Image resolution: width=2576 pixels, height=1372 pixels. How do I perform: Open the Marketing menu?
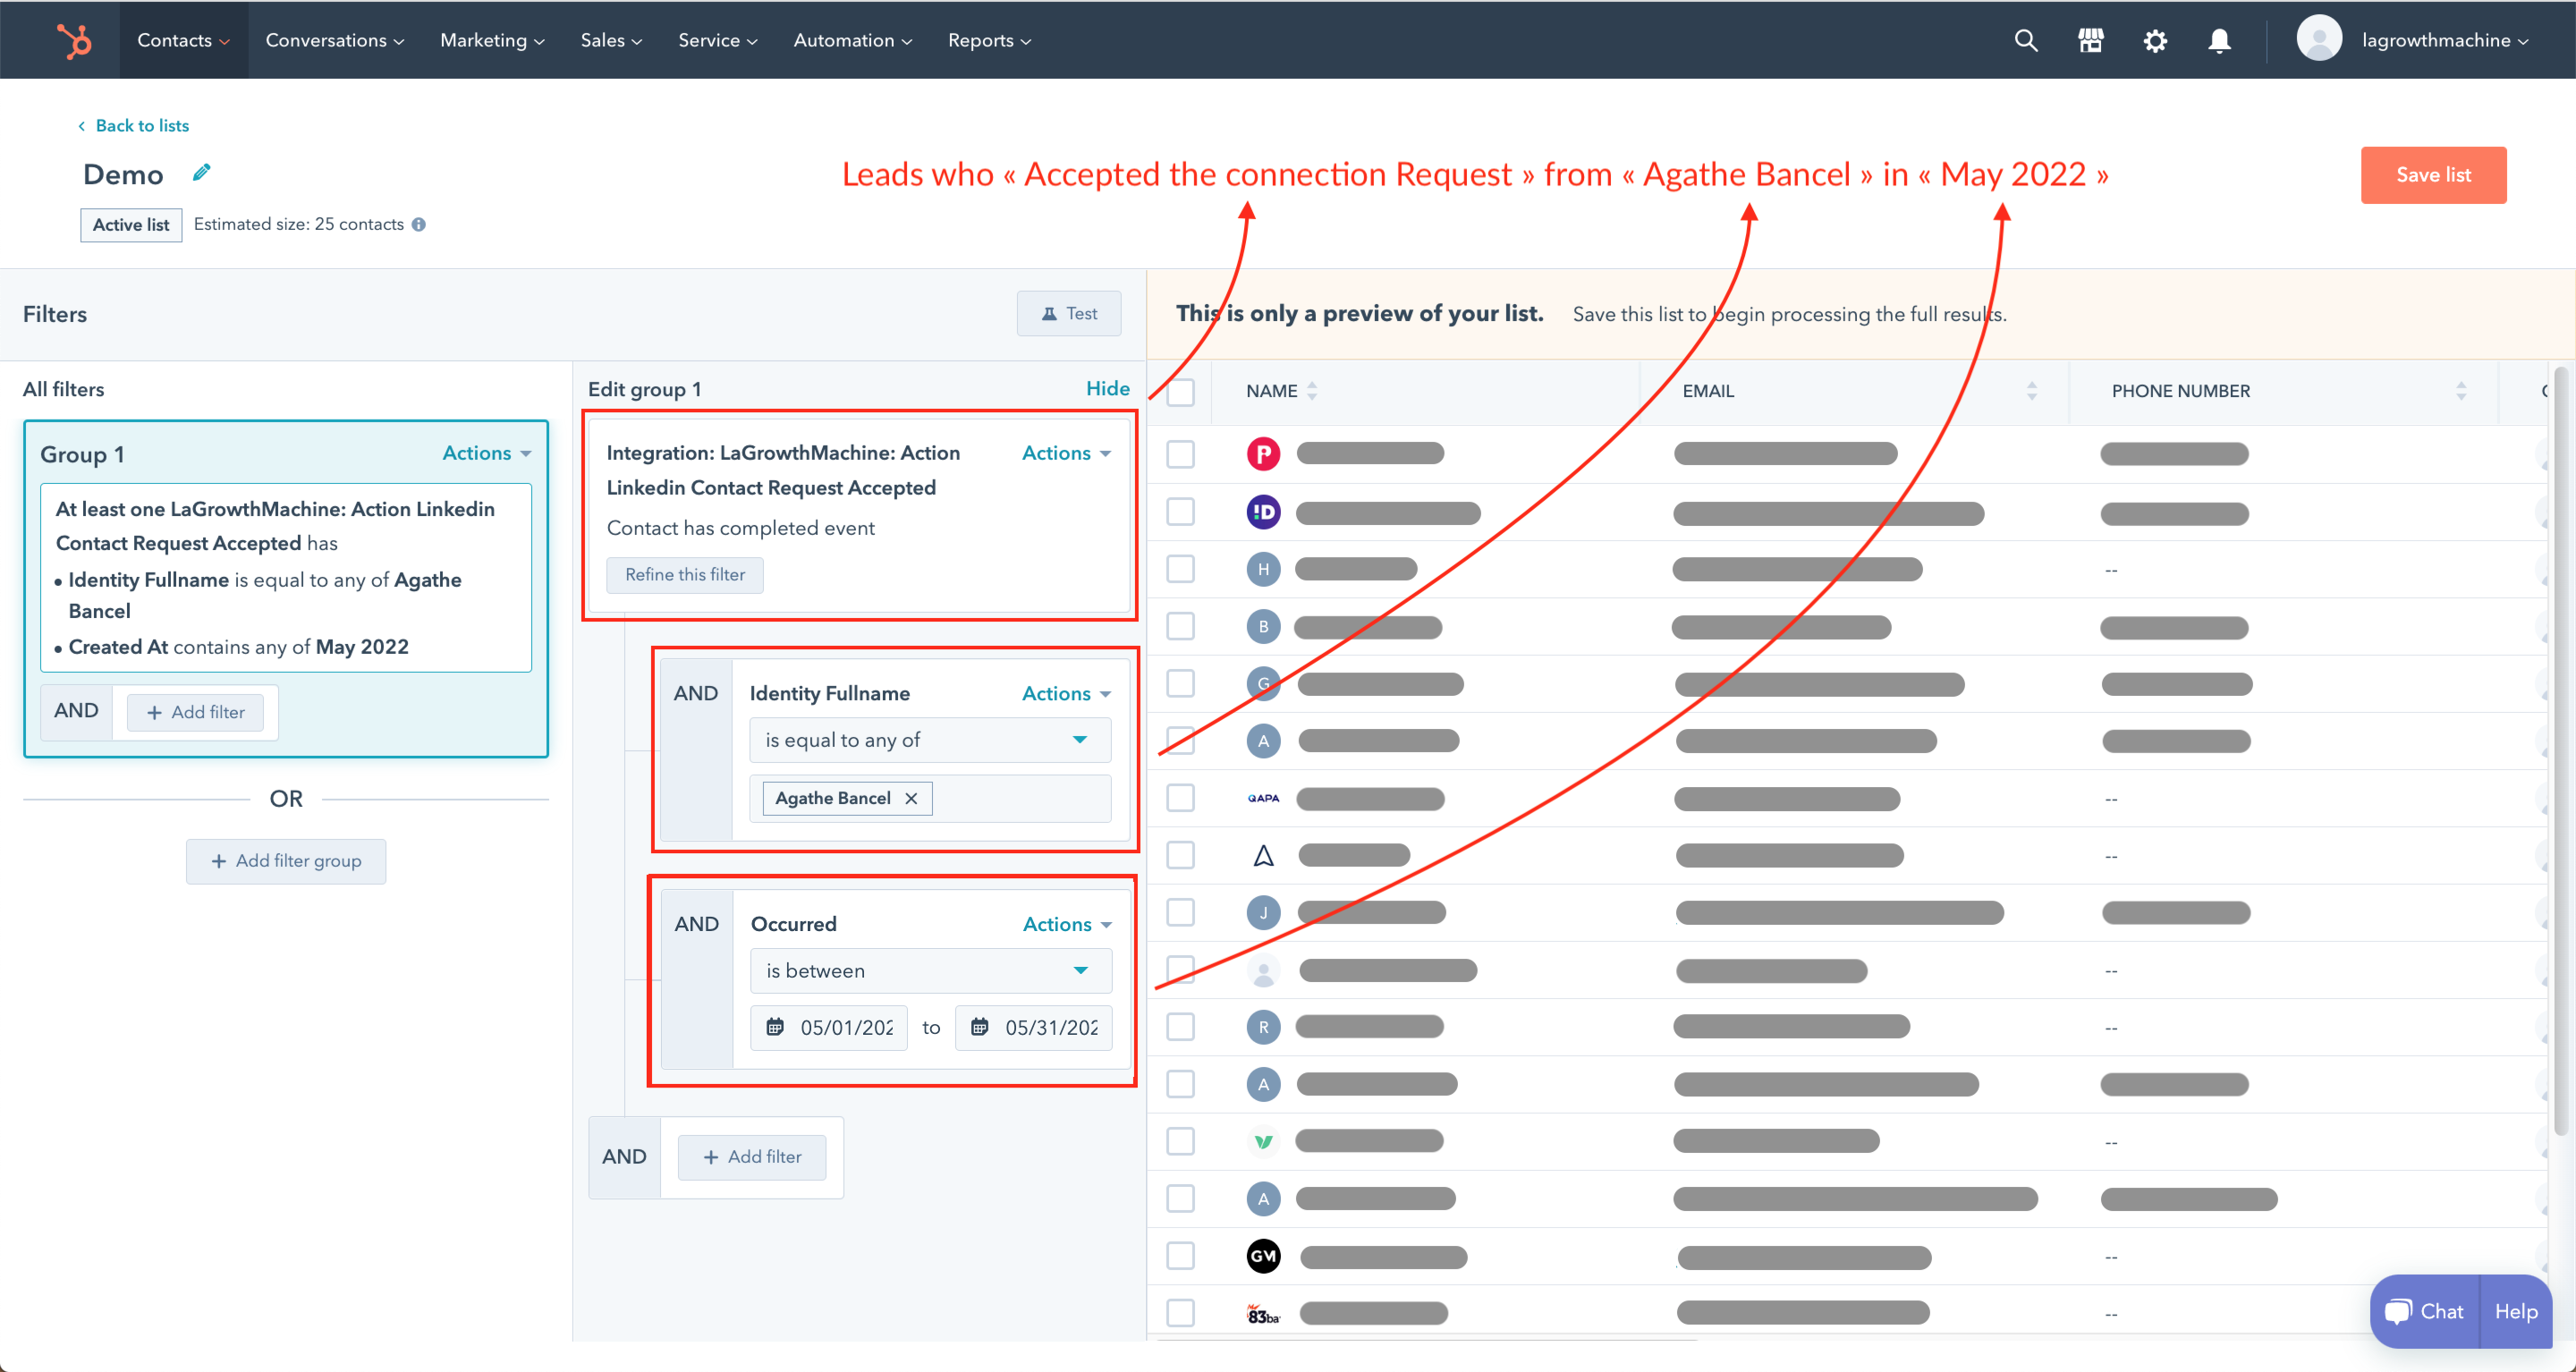(492, 41)
